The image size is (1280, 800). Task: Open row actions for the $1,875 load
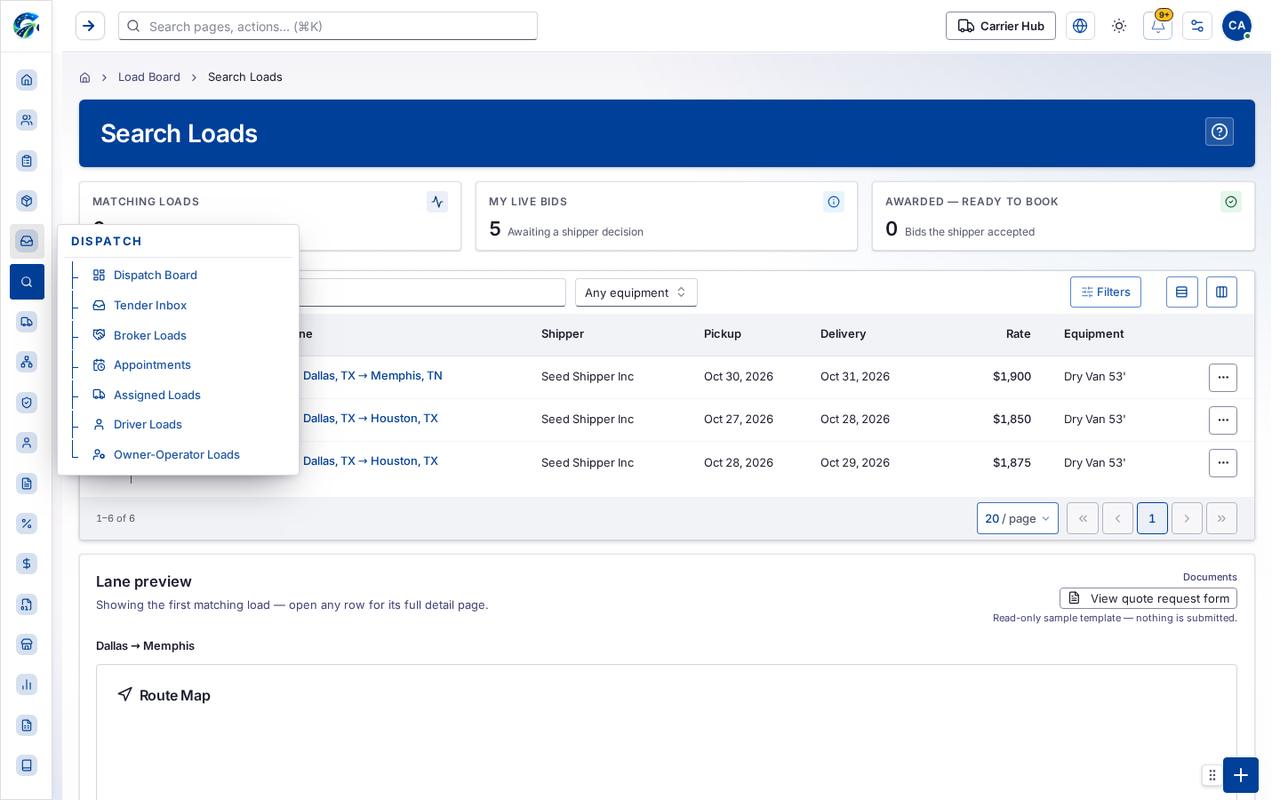pyautogui.click(x=1223, y=463)
